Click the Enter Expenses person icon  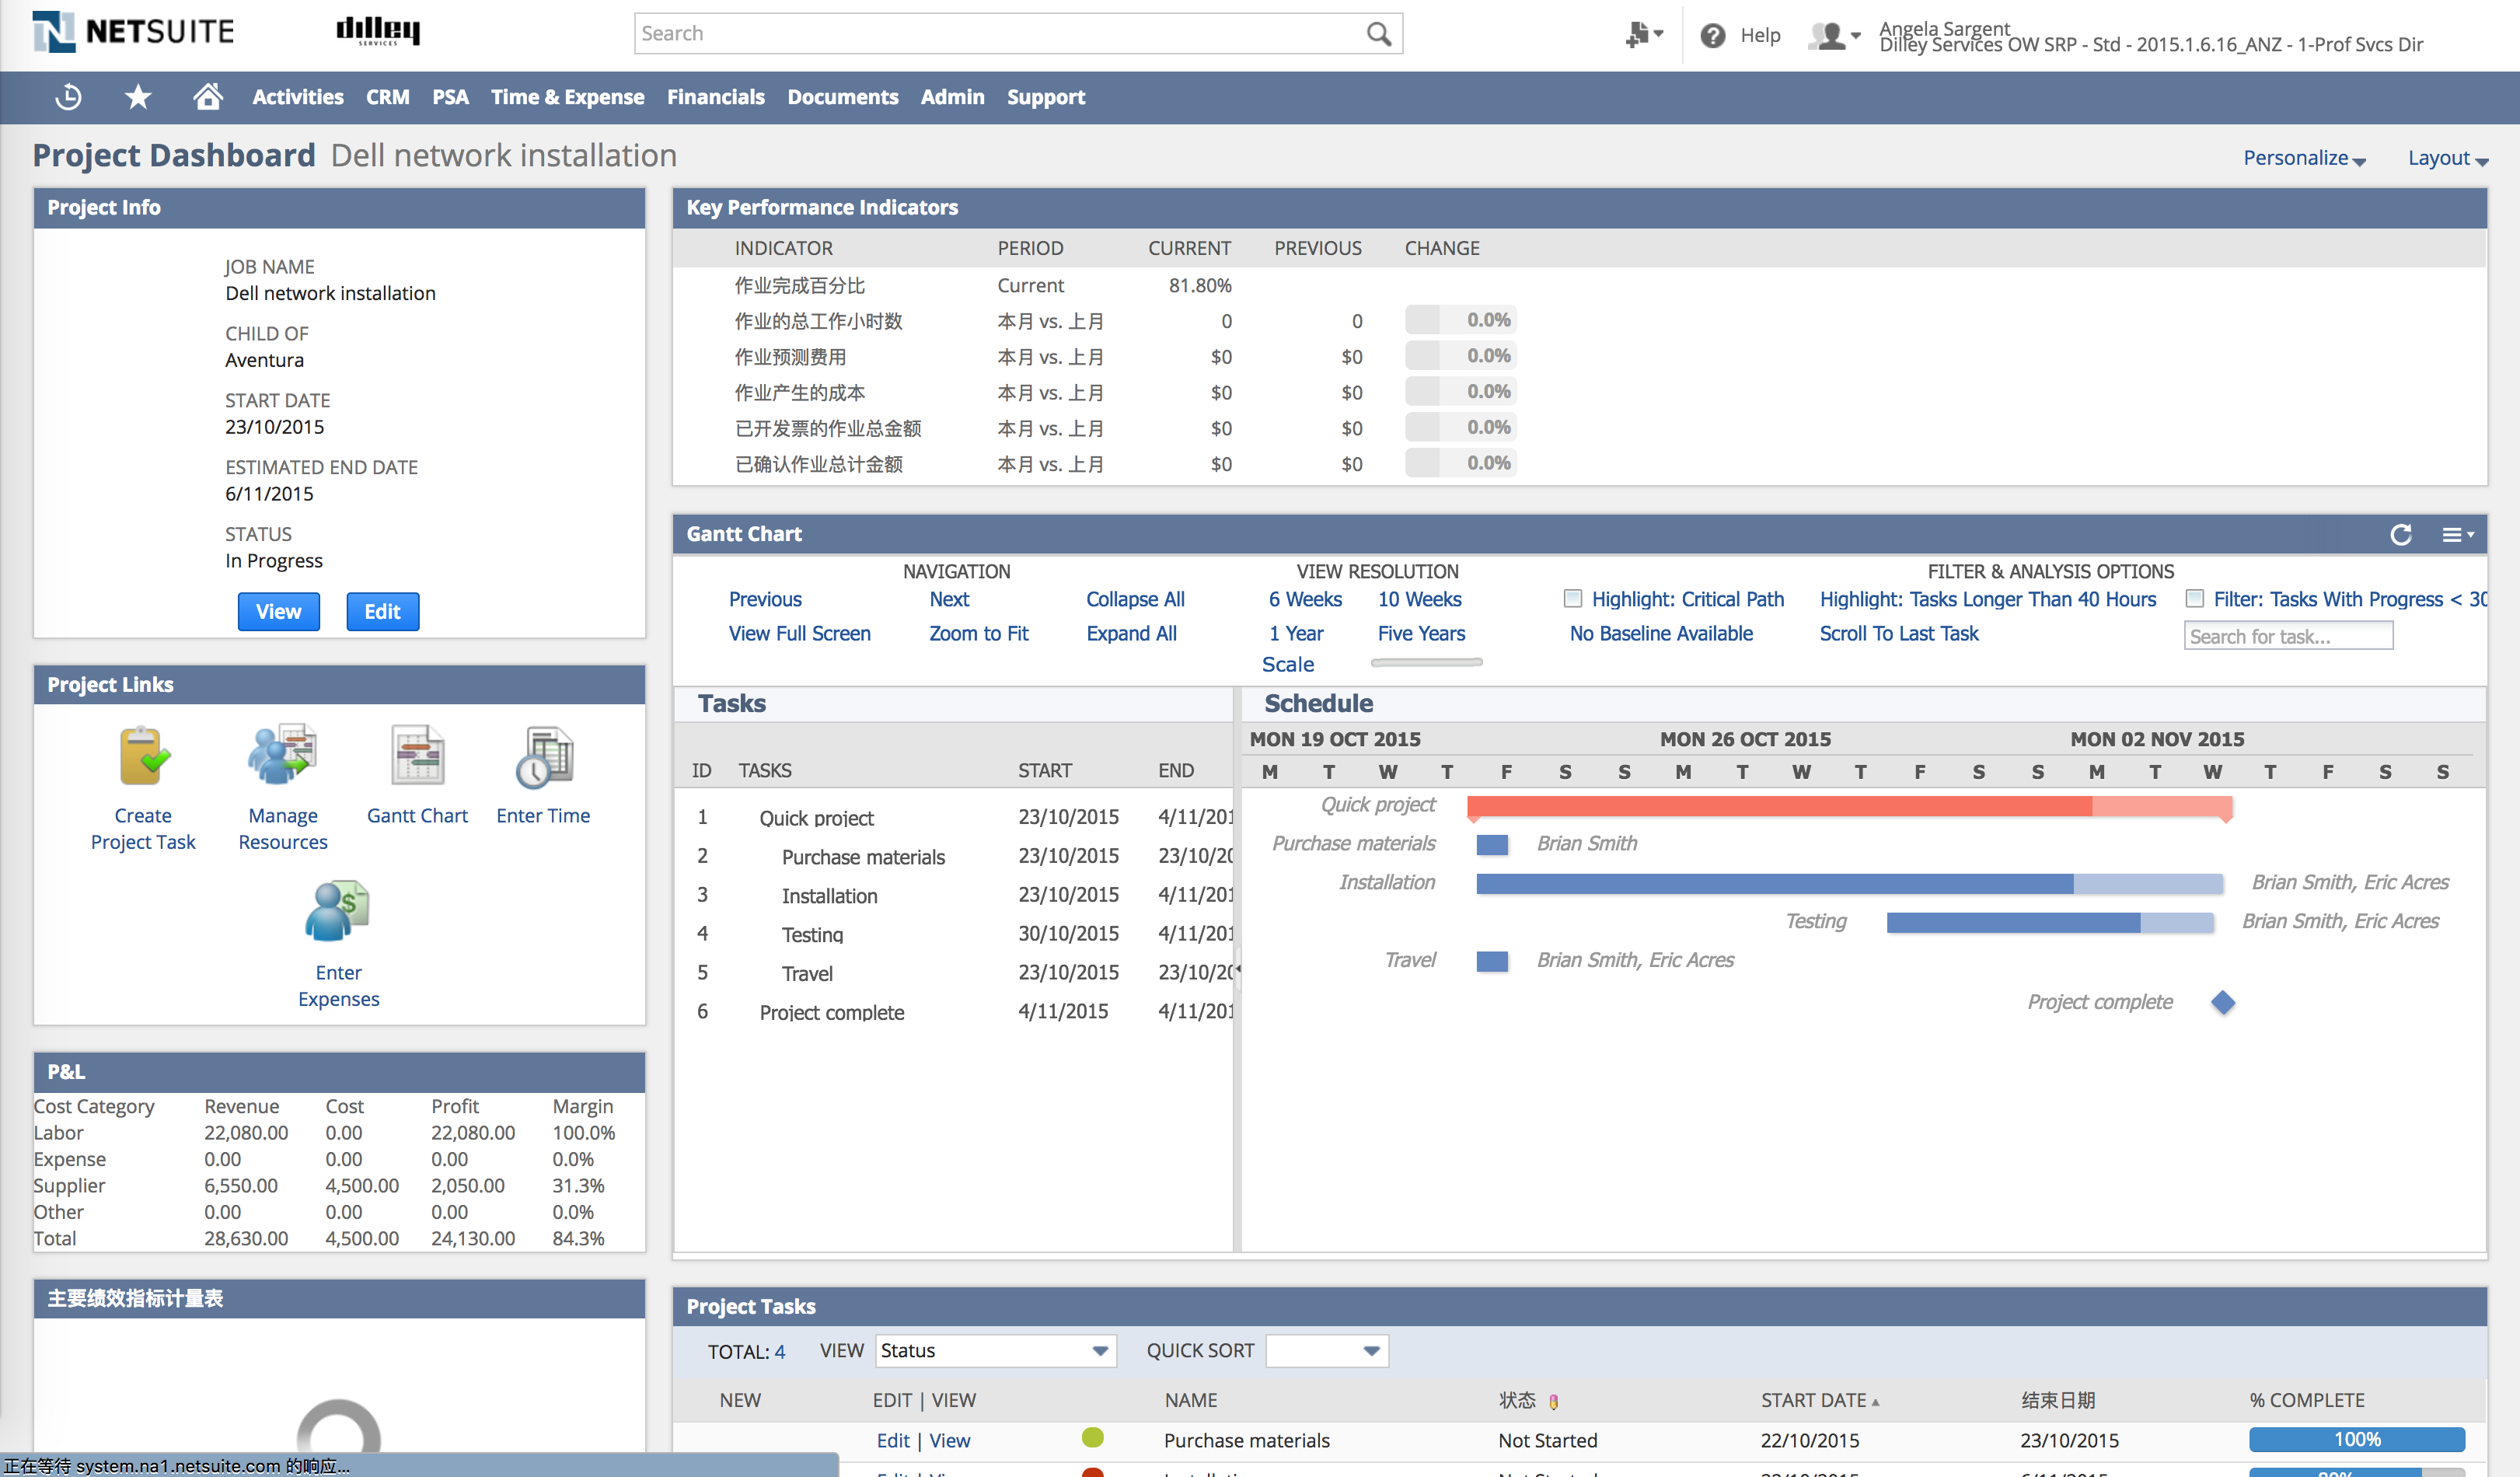338,912
